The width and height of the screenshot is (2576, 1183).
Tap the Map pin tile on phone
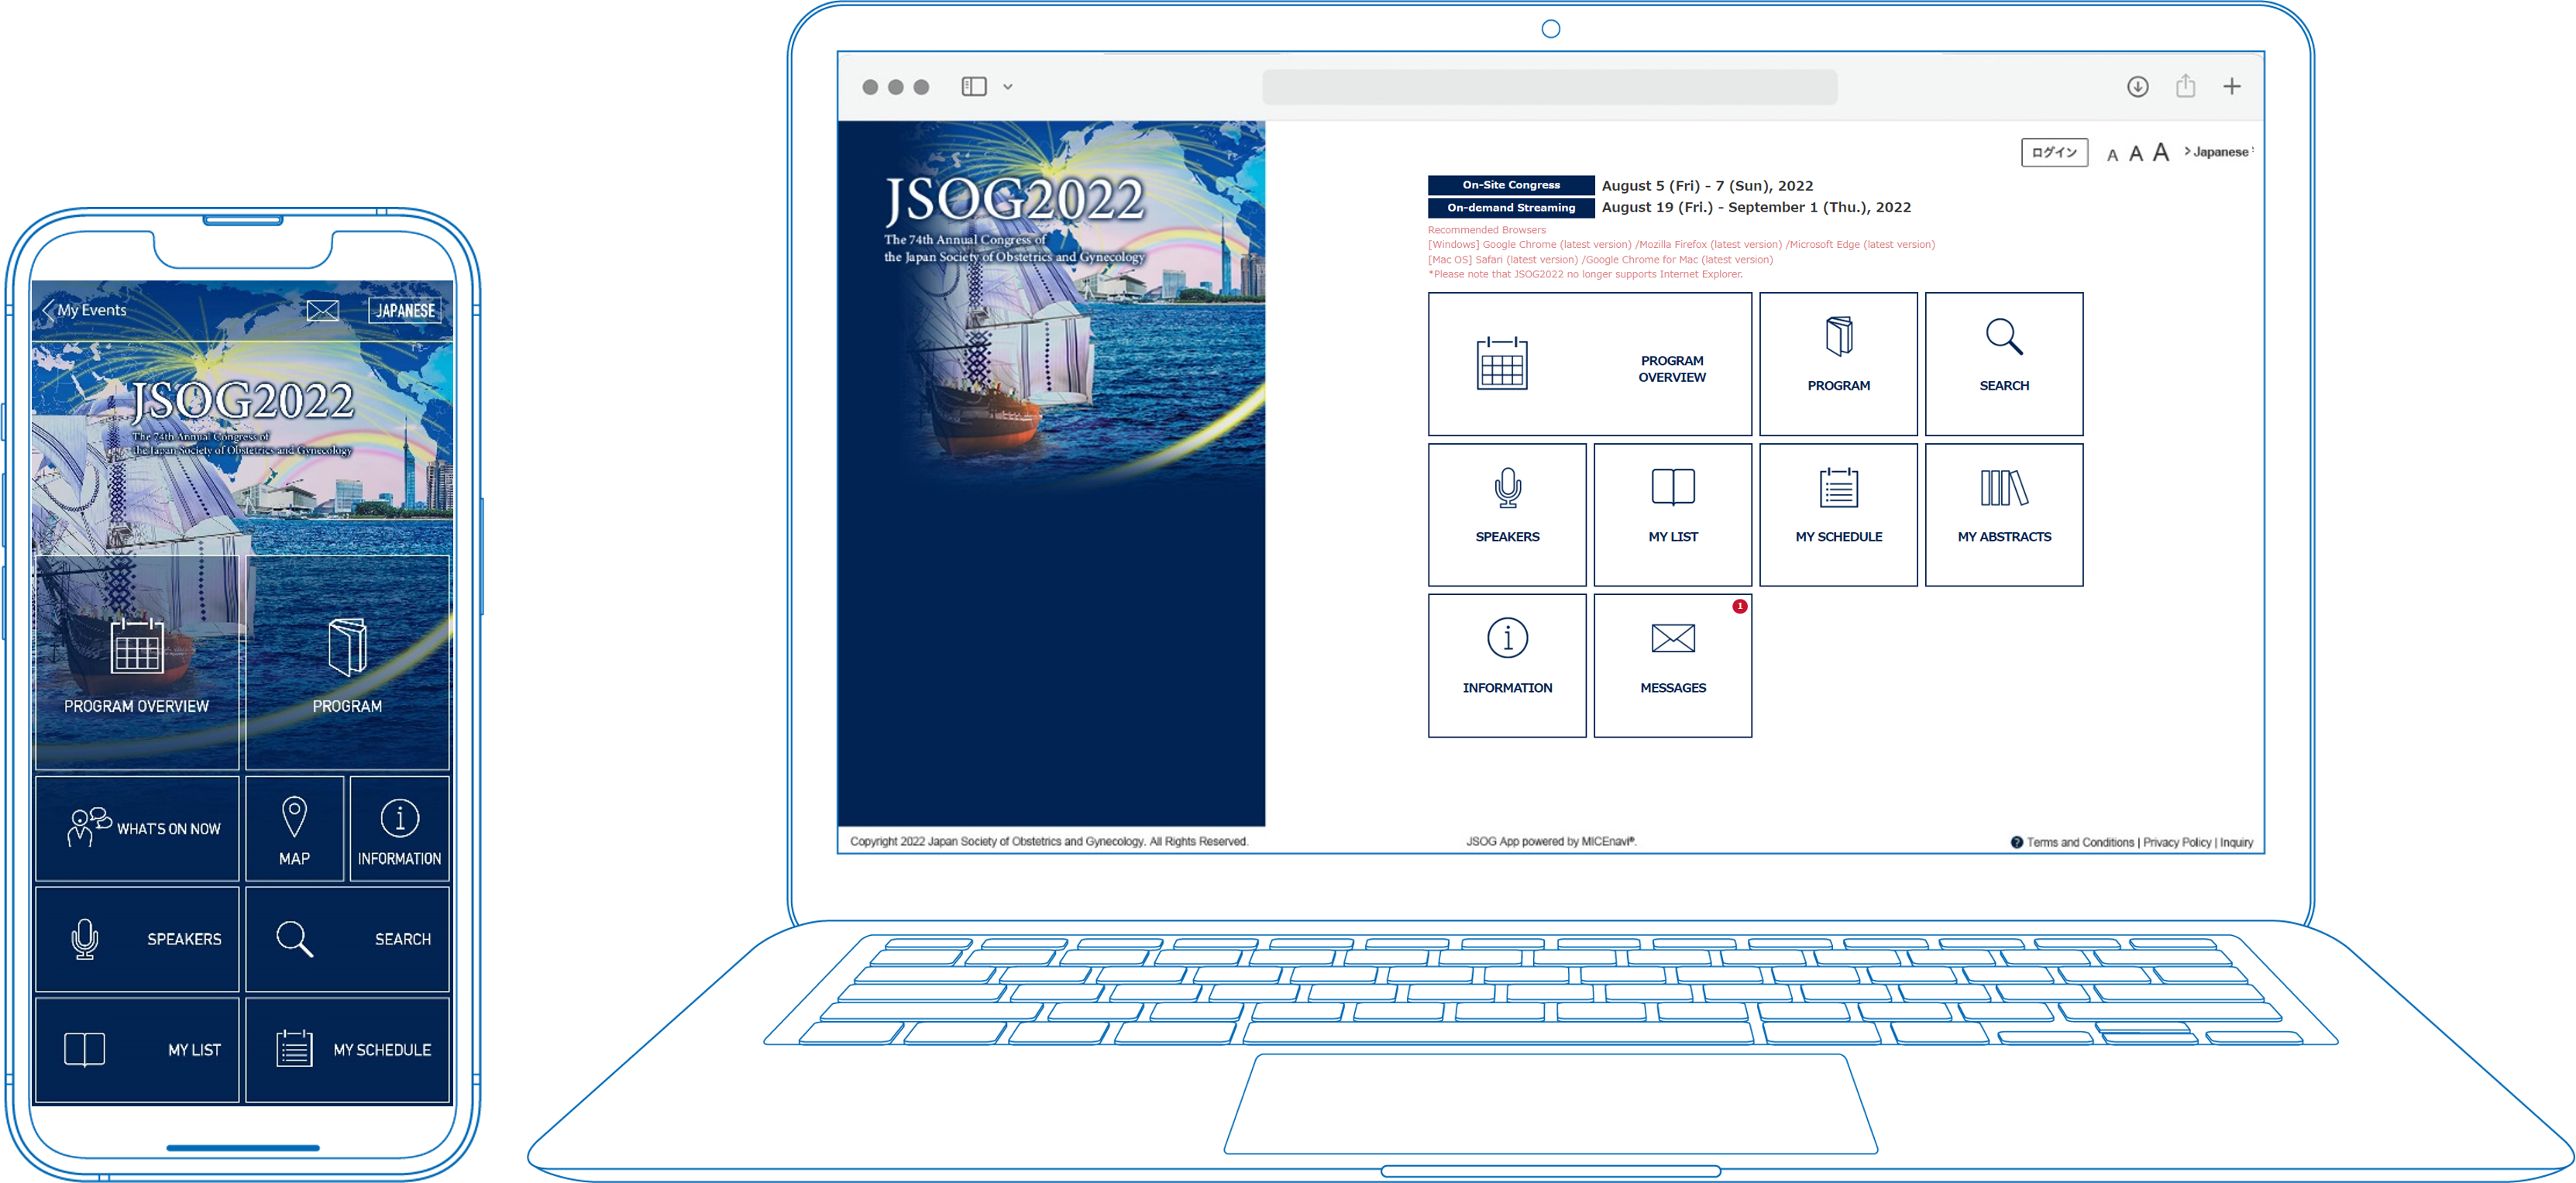pos(294,828)
